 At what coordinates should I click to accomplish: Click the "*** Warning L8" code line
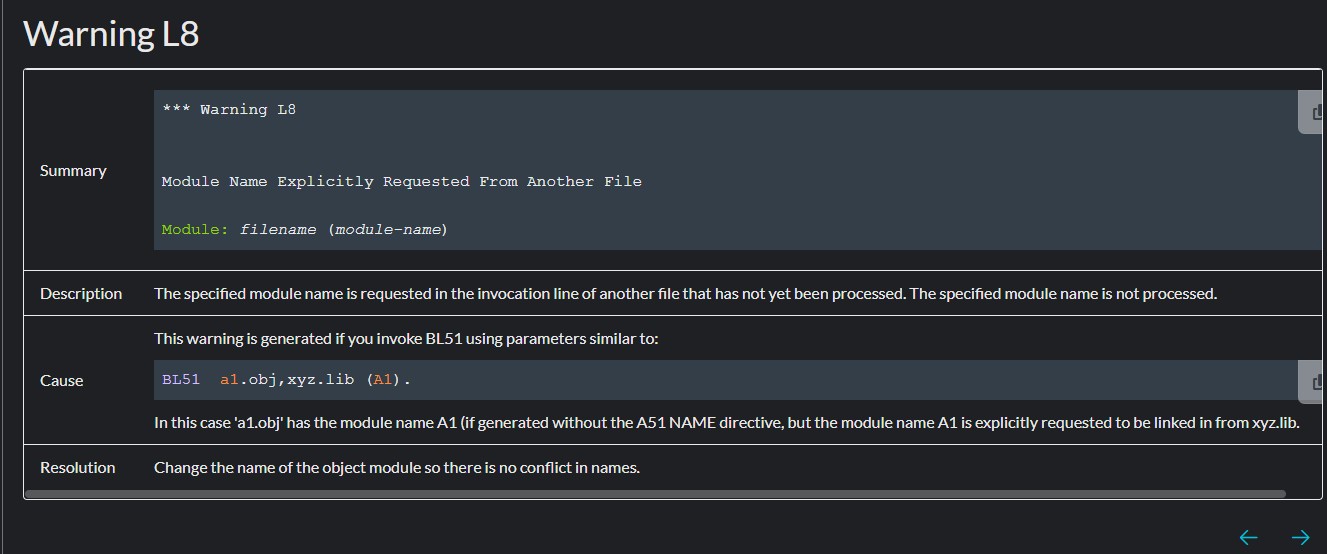pyautogui.click(x=229, y=110)
